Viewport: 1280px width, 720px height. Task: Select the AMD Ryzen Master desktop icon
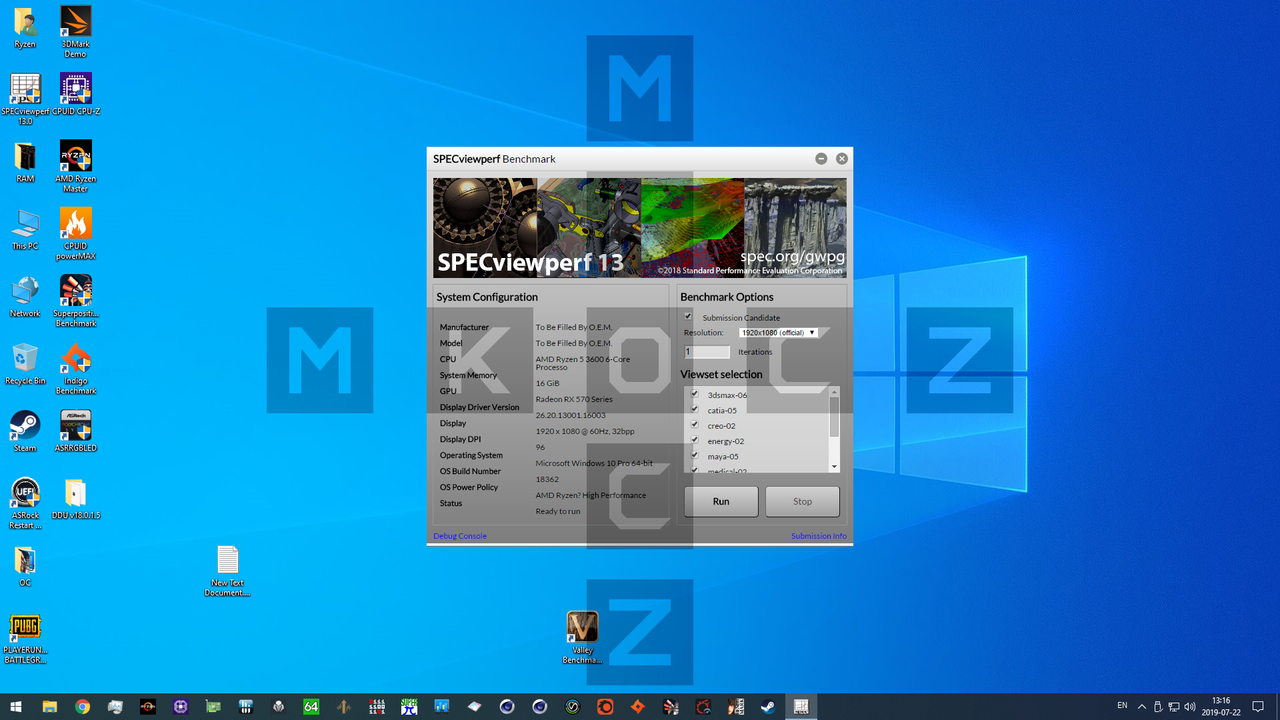point(75,166)
